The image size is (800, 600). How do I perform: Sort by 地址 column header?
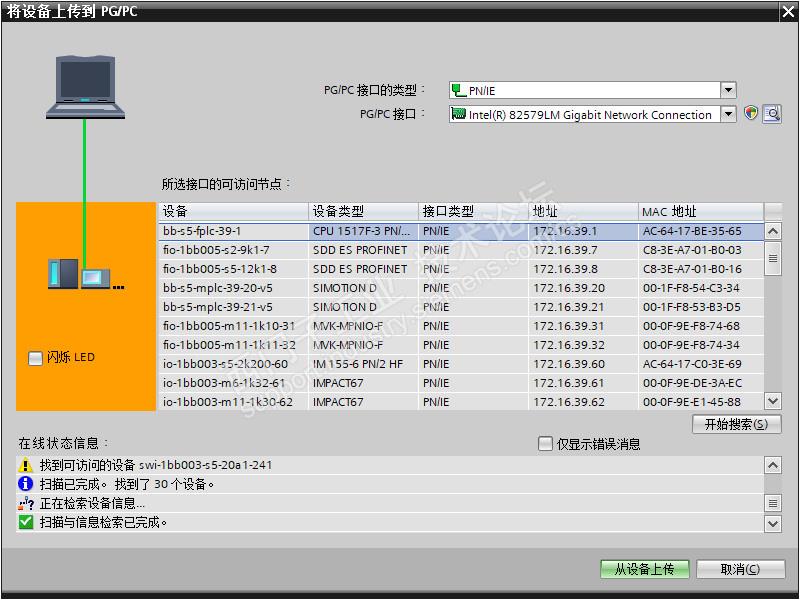pos(583,211)
